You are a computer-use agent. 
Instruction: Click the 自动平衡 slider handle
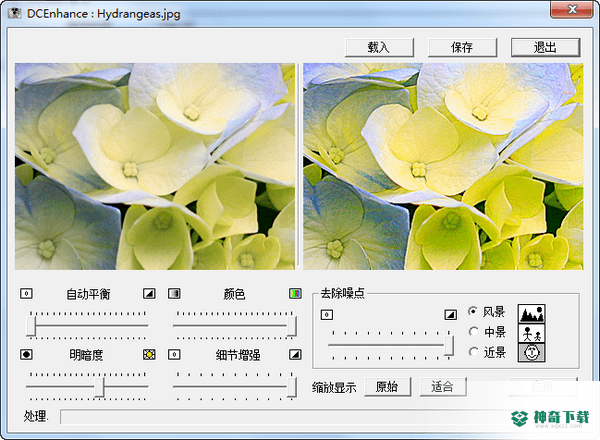point(31,326)
